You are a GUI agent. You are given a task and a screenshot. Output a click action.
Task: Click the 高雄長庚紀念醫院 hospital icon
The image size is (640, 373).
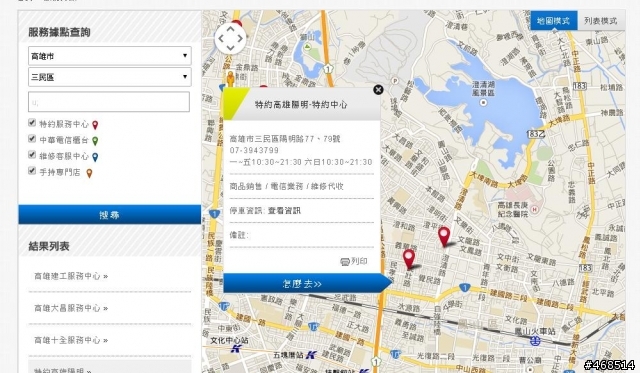pyautogui.click(x=535, y=209)
